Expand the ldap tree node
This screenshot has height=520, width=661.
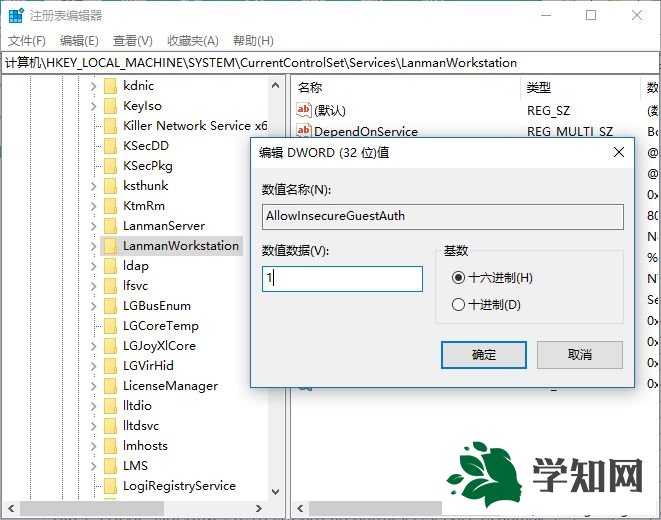coord(93,266)
